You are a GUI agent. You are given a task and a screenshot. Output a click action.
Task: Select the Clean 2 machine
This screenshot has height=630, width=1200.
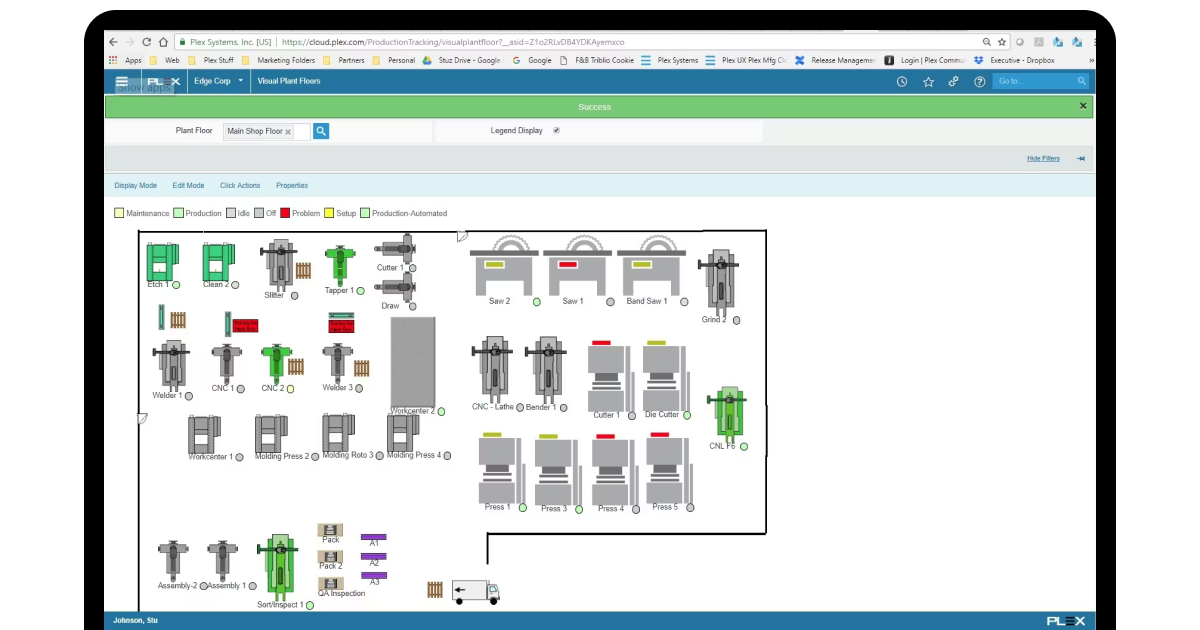pos(217,262)
